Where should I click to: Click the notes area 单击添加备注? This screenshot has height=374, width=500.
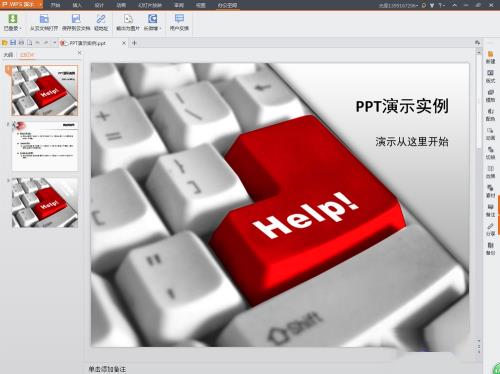coord(107,369)
